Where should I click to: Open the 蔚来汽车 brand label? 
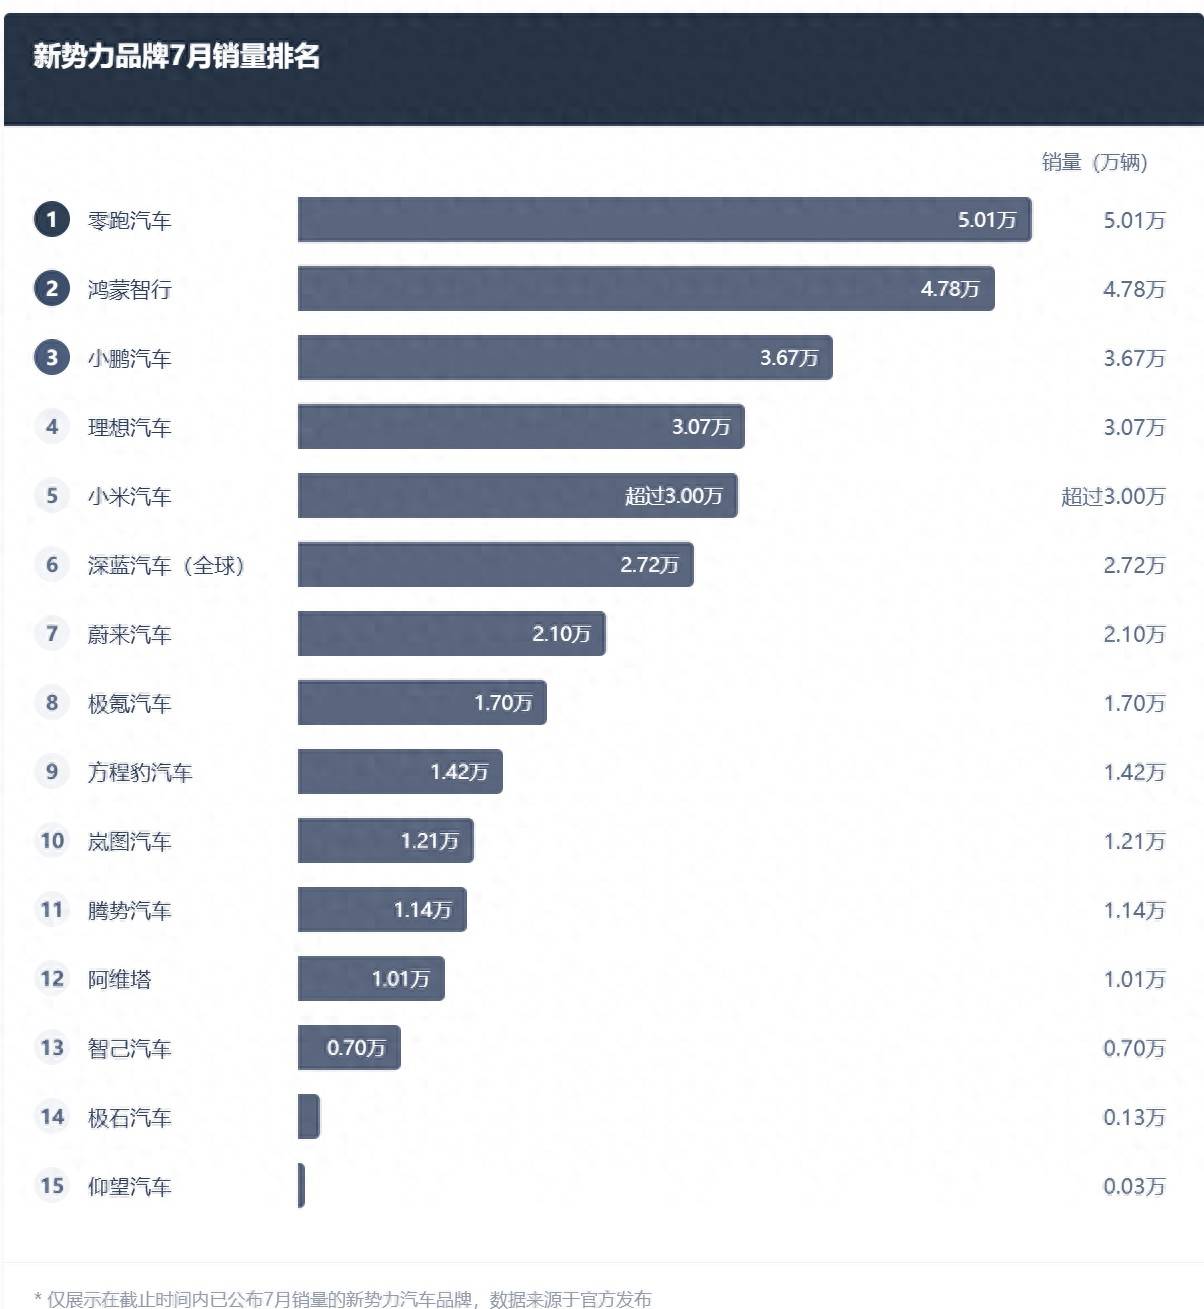[129, 634]
